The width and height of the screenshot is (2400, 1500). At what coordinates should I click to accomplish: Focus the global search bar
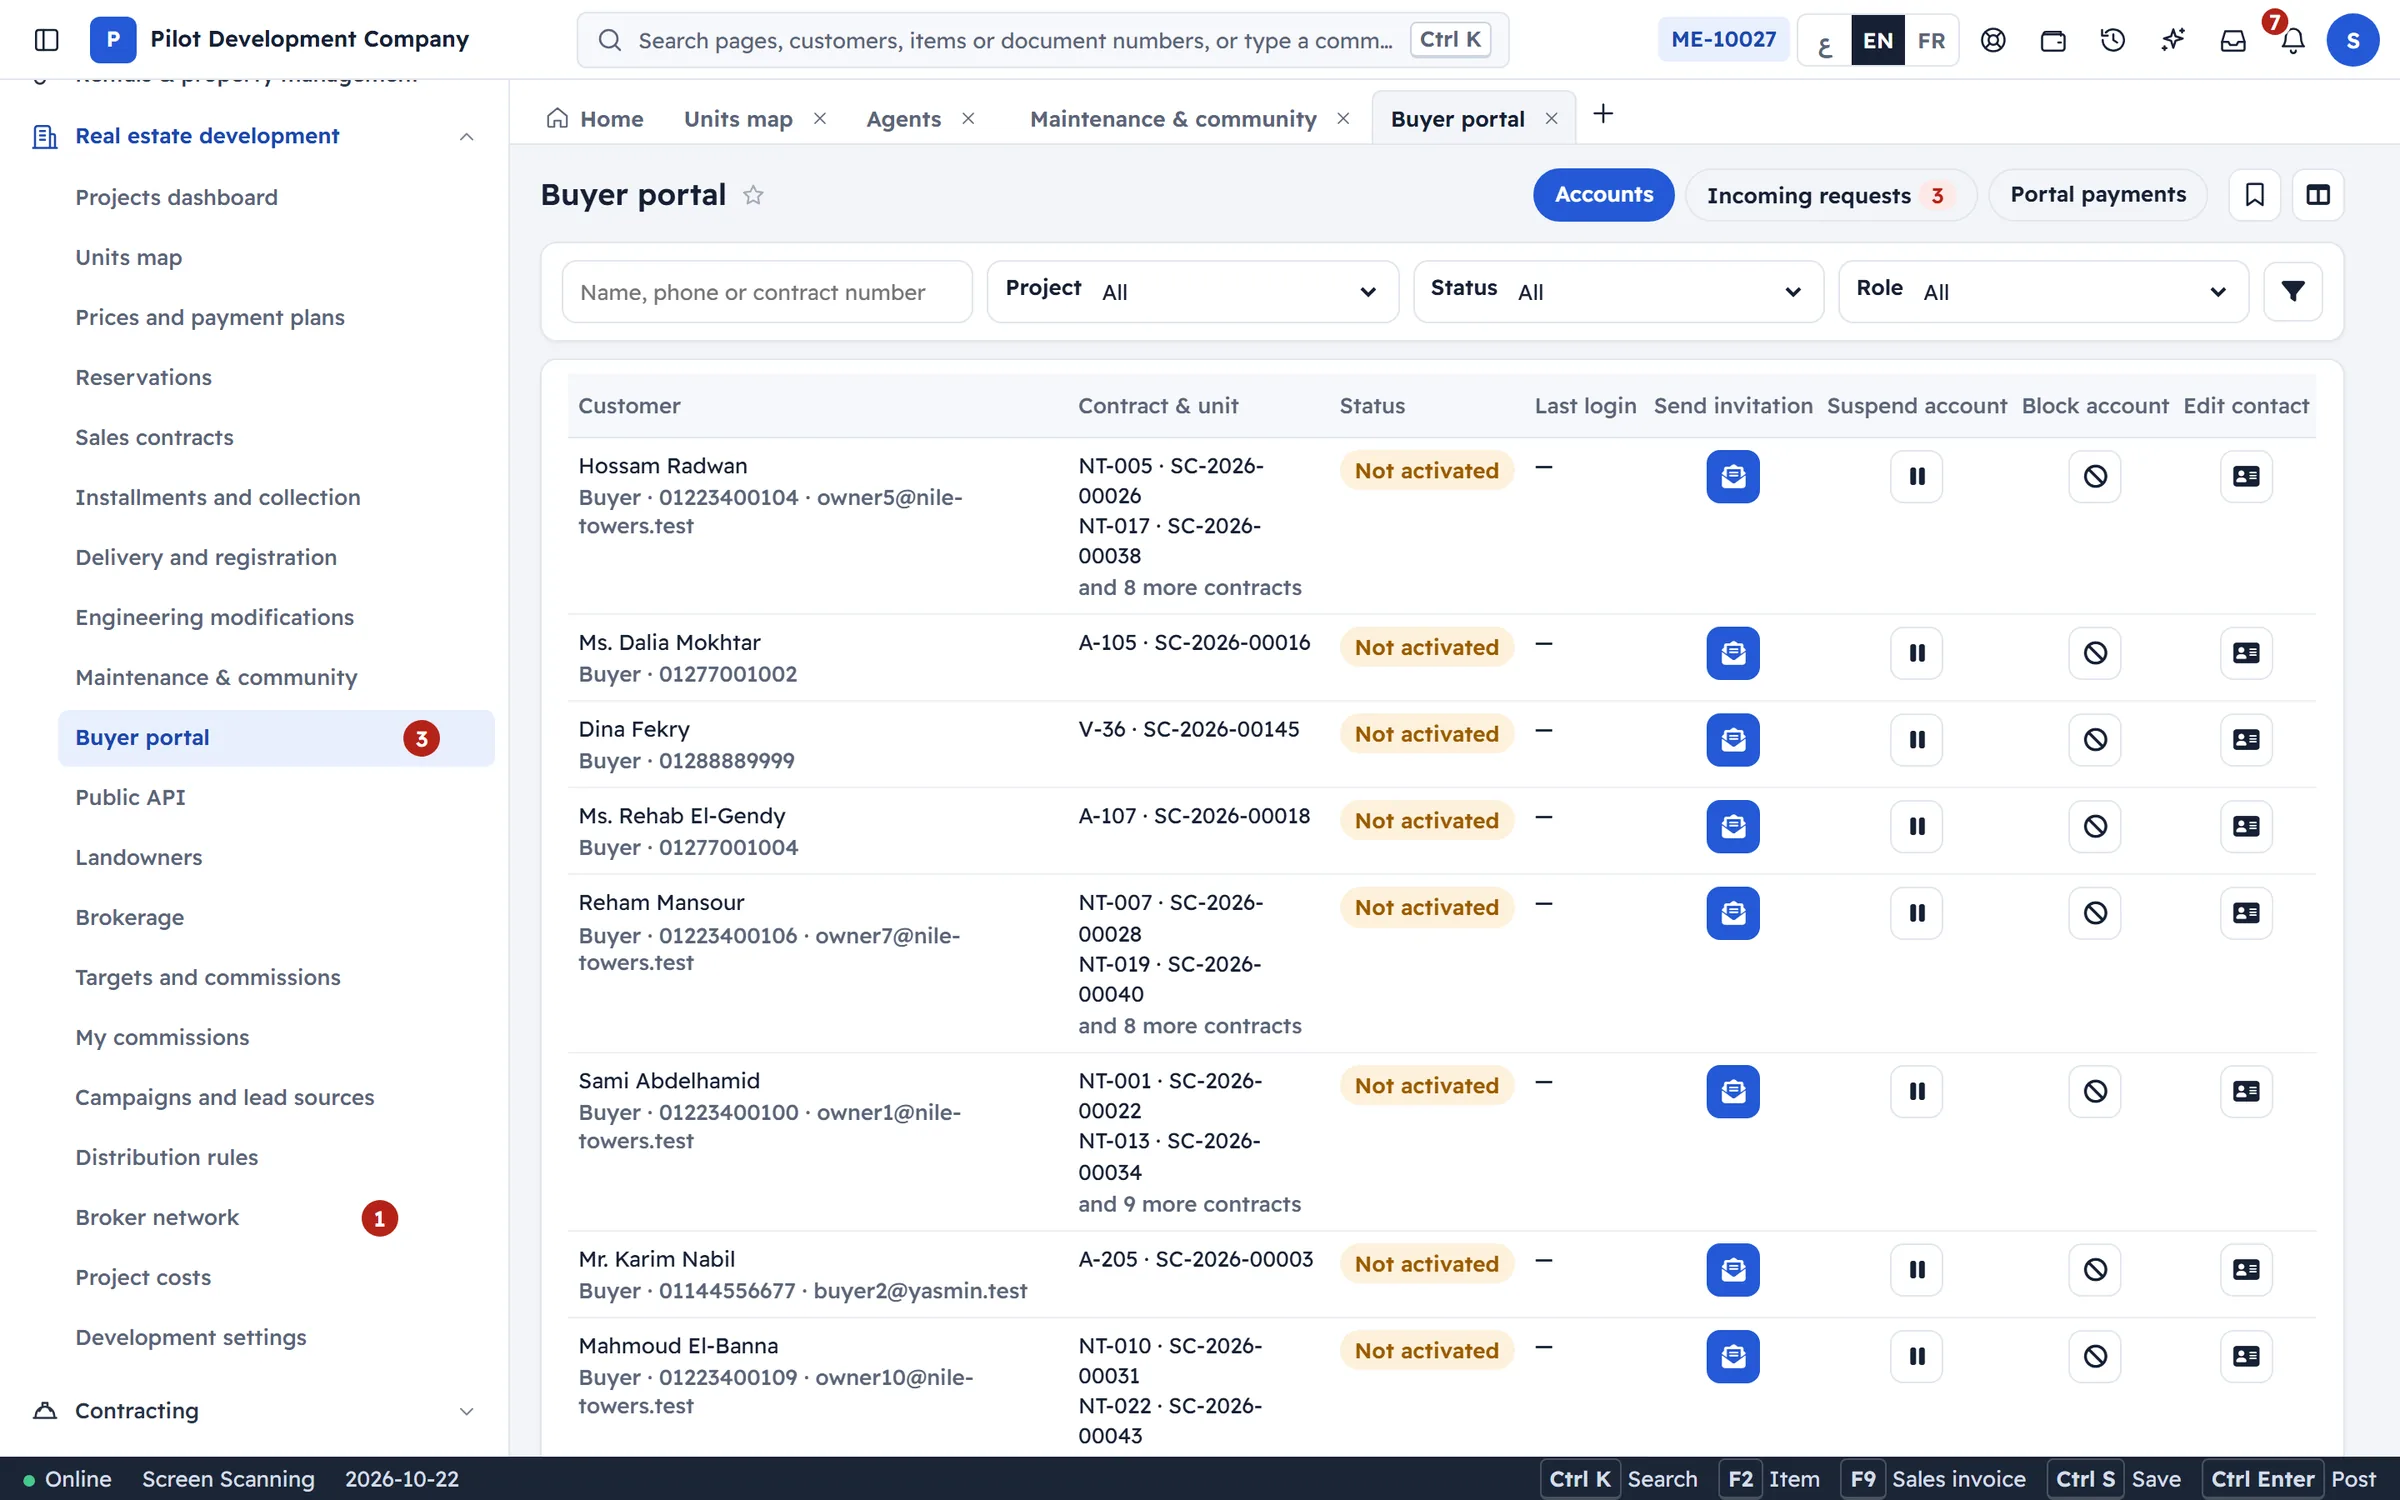(x=1043, y=40)
